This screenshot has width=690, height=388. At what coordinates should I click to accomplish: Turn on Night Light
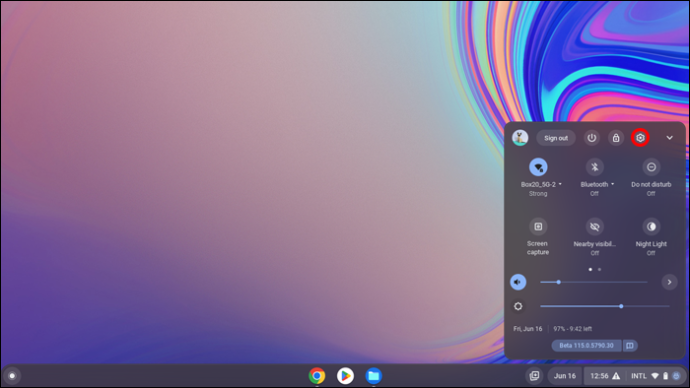651,227
